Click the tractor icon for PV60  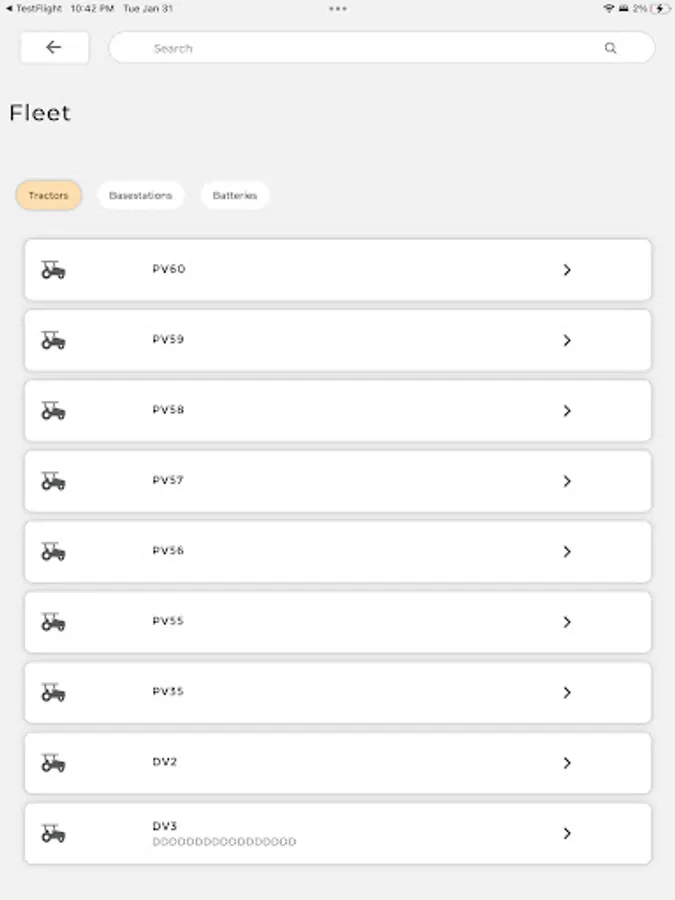pos(53,270)
